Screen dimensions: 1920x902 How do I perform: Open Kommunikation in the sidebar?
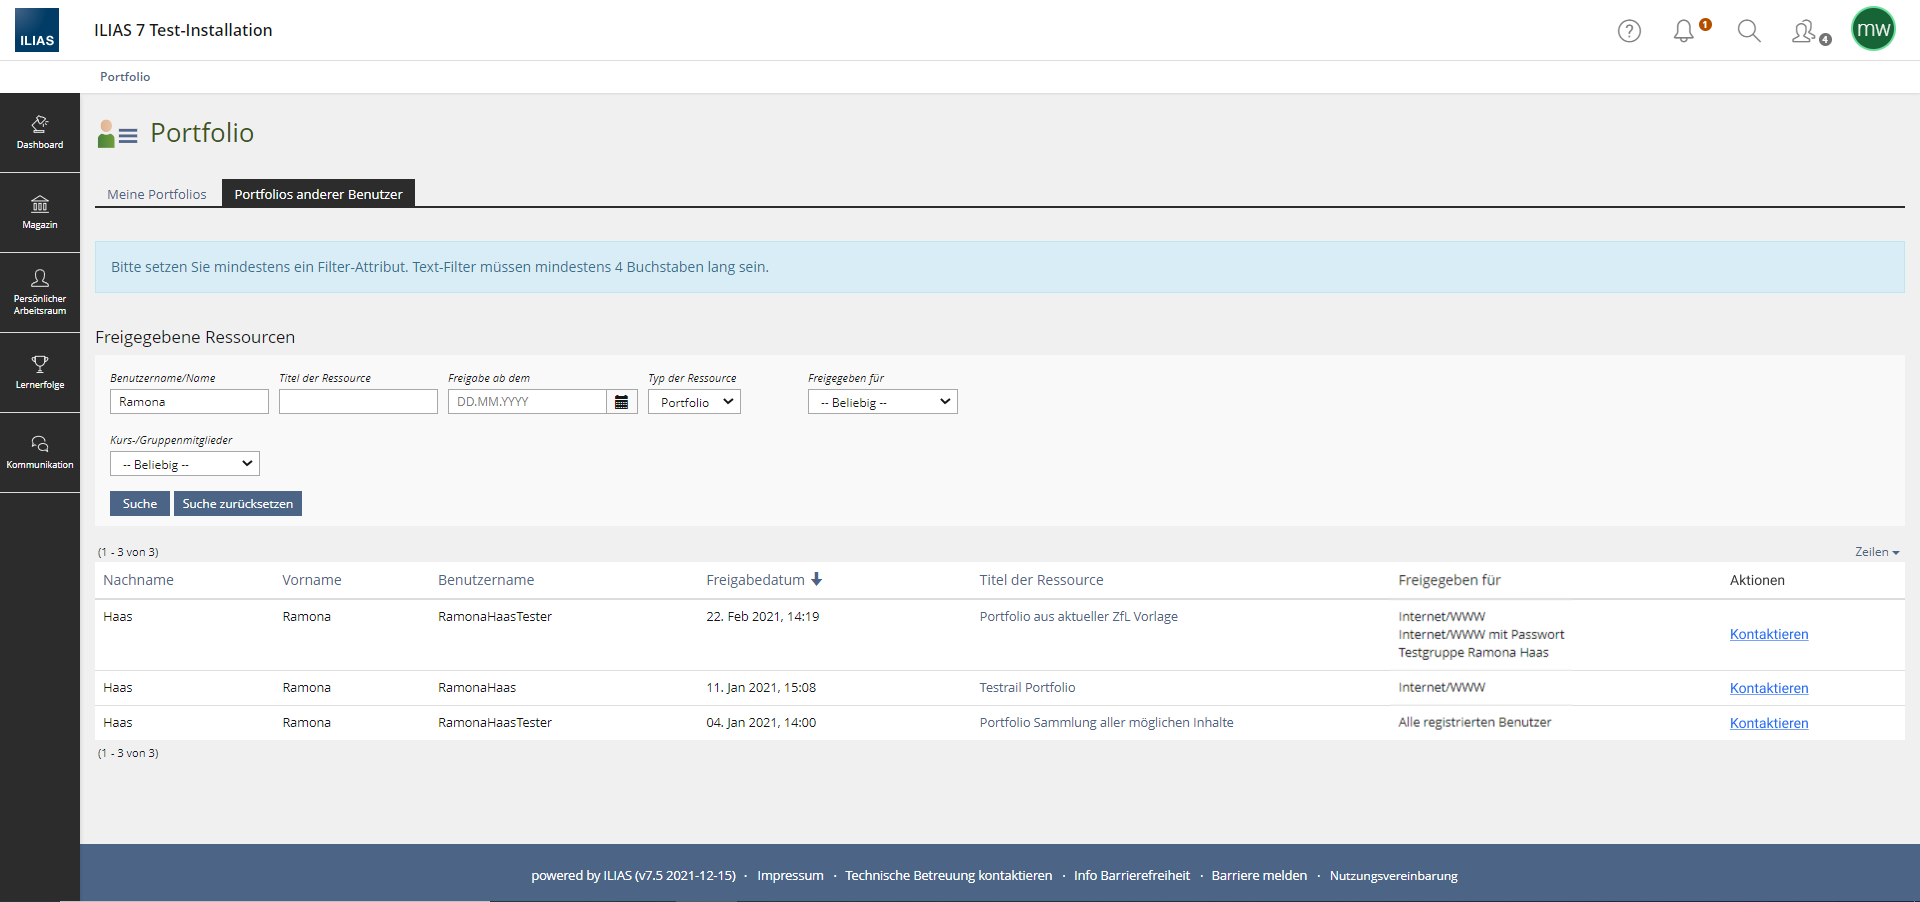click(x=40, y=451)
